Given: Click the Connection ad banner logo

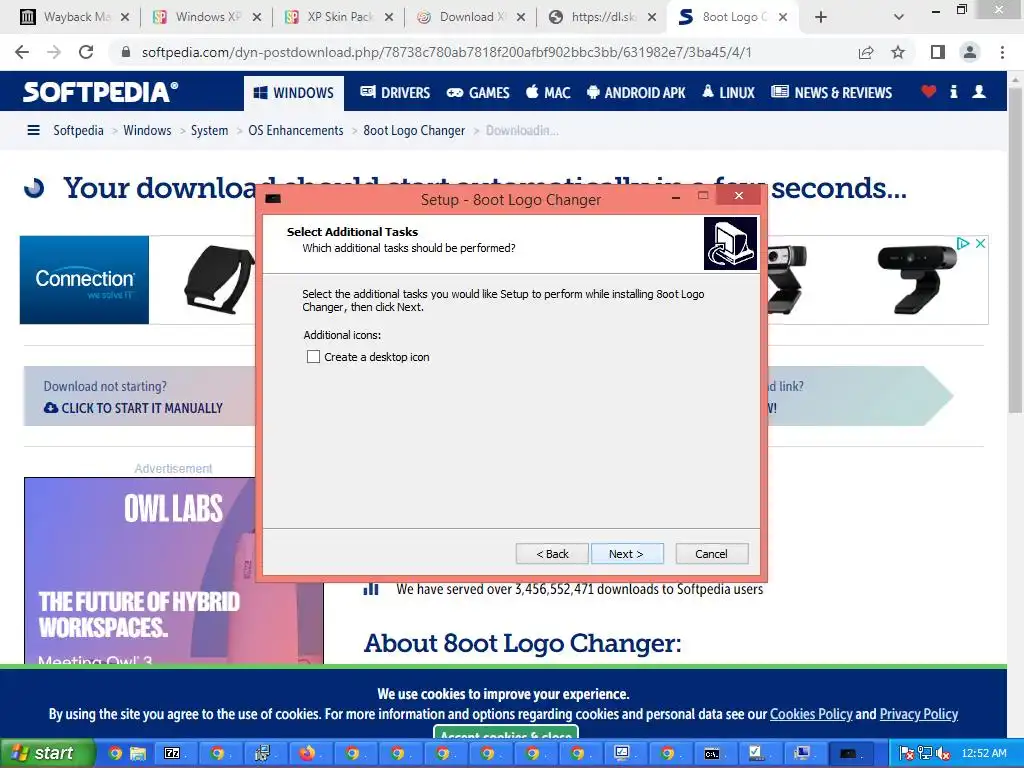Looking at the screenshot, I should [x=84, y=280].
